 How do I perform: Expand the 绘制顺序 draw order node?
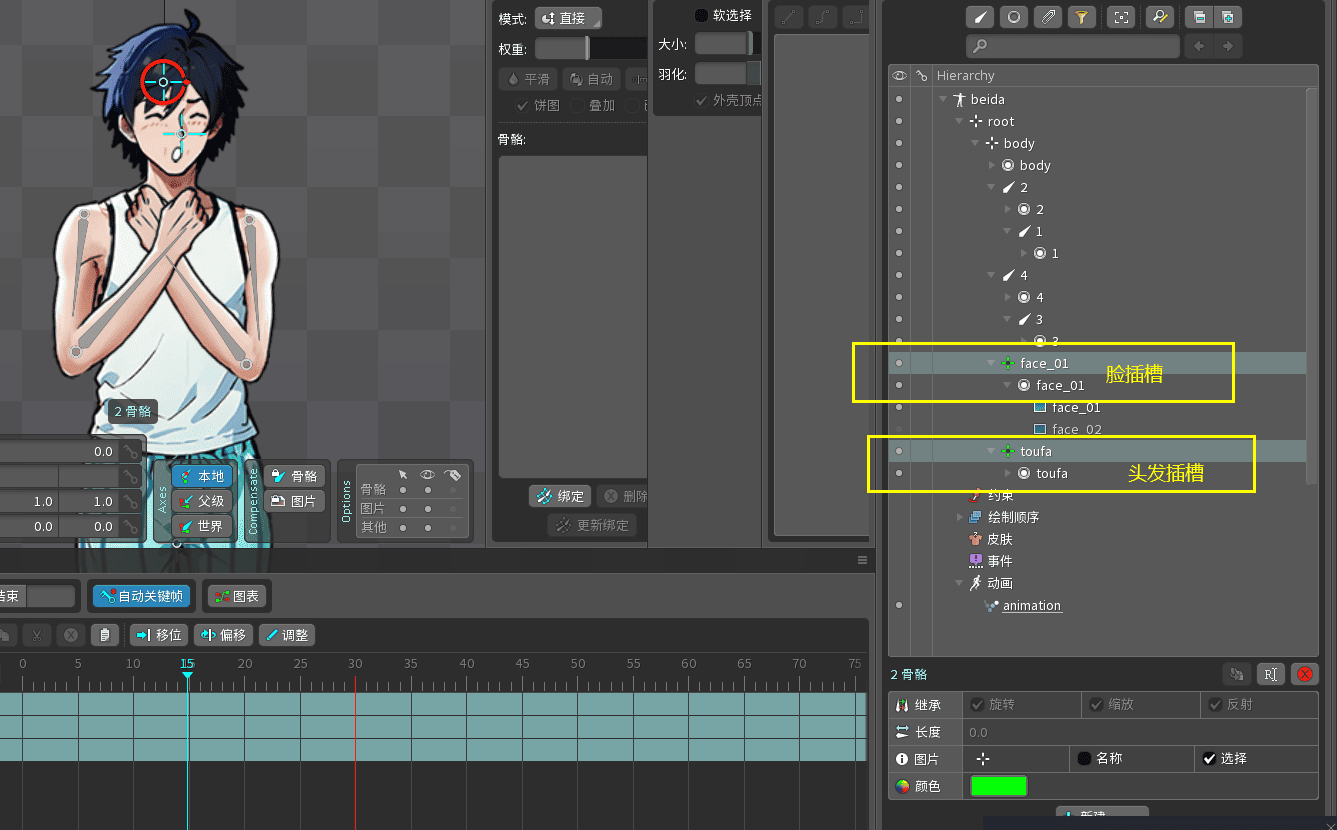point(960,517)
